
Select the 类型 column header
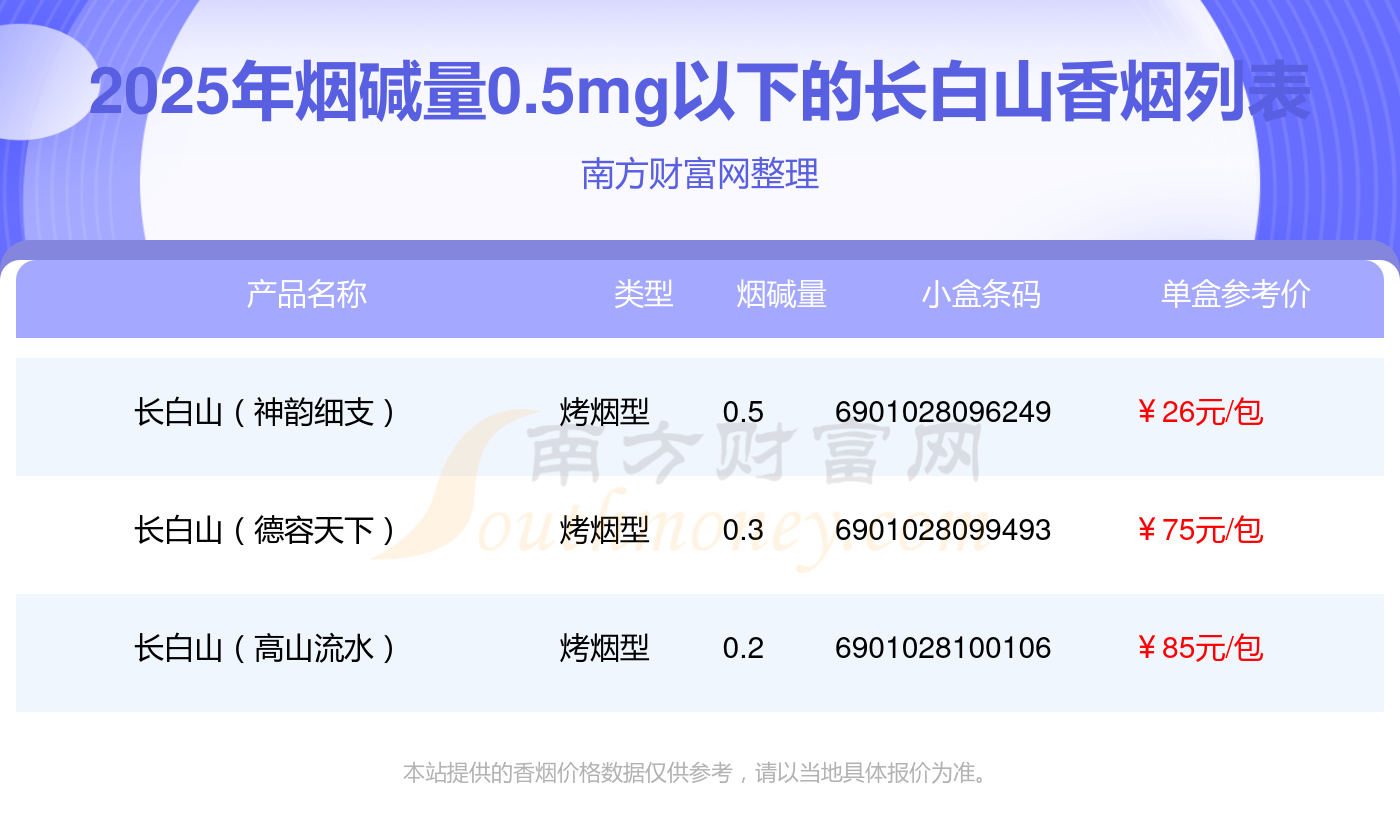pos(644,294)
